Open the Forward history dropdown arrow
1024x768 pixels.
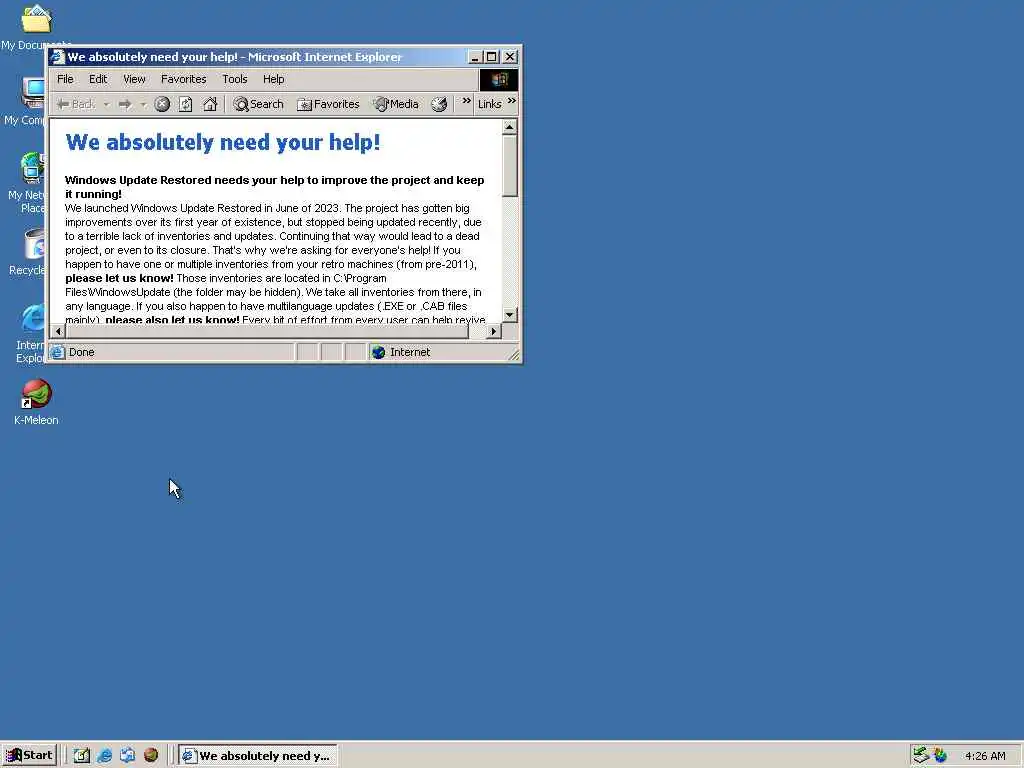pyautogui.click(x=143, y=104)
